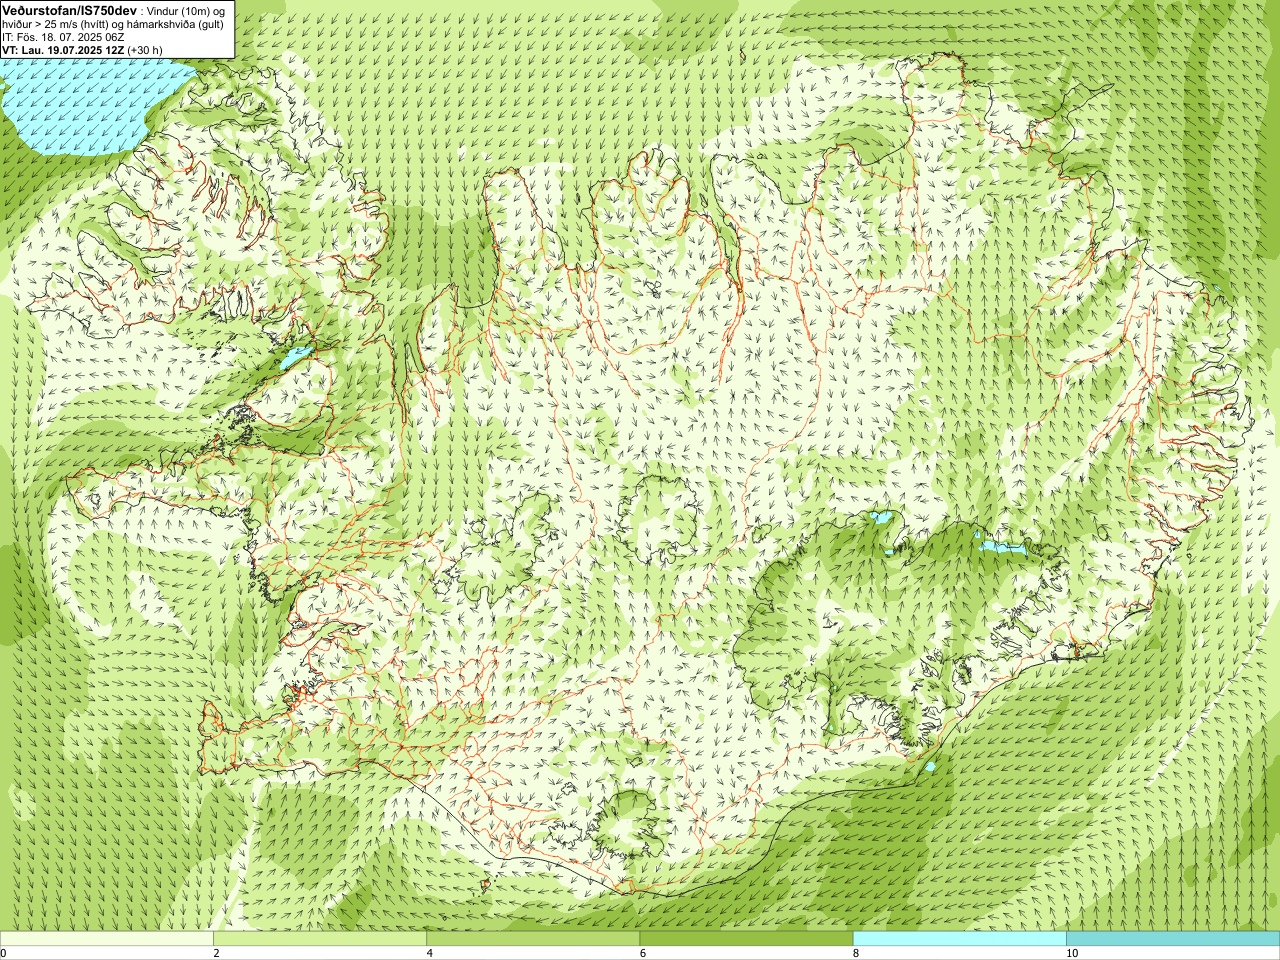Image resolution: width=1280 pixels, height=960 pixels.
Task: Click the light cyan 8–10 legend segment
Action: click(x=959, y=939)
